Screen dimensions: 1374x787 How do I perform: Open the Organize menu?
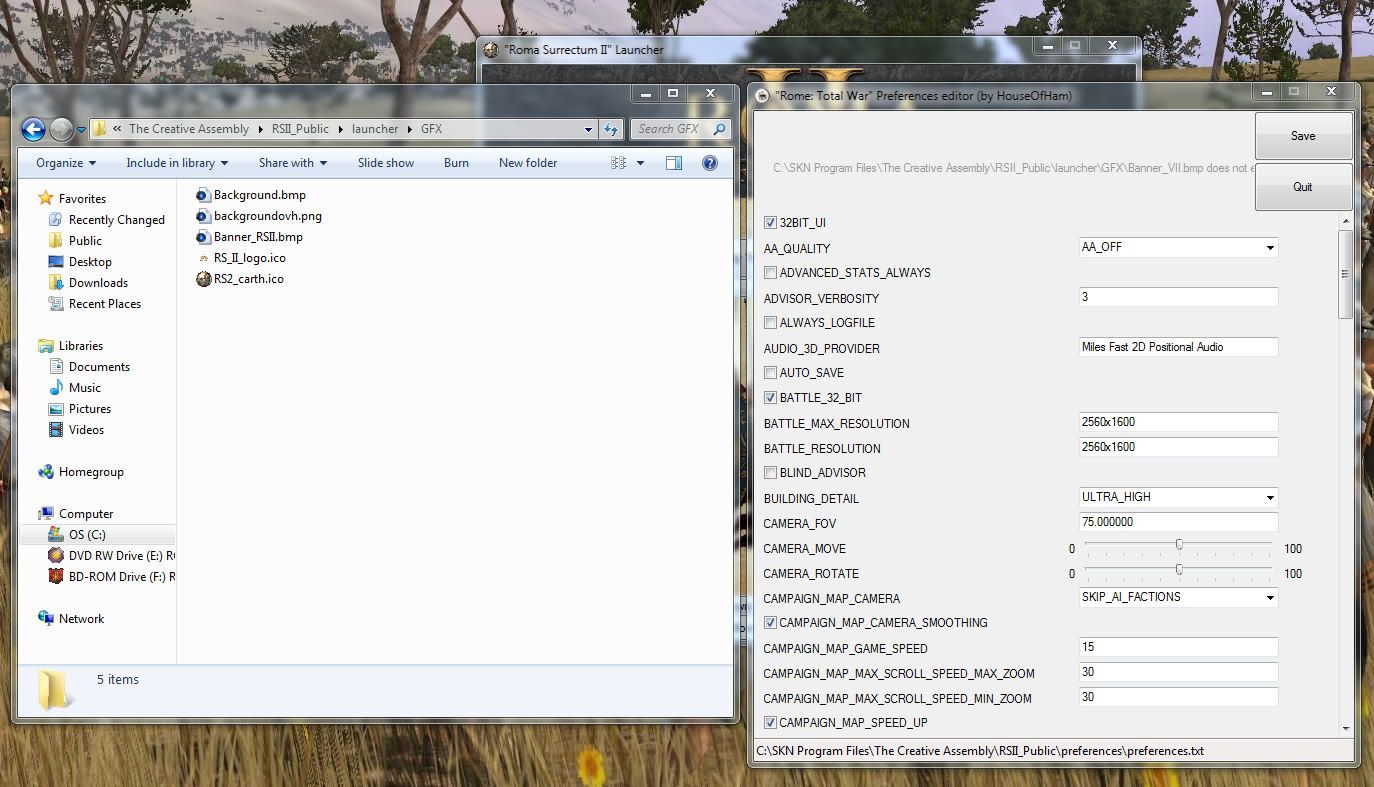[66, 163]
